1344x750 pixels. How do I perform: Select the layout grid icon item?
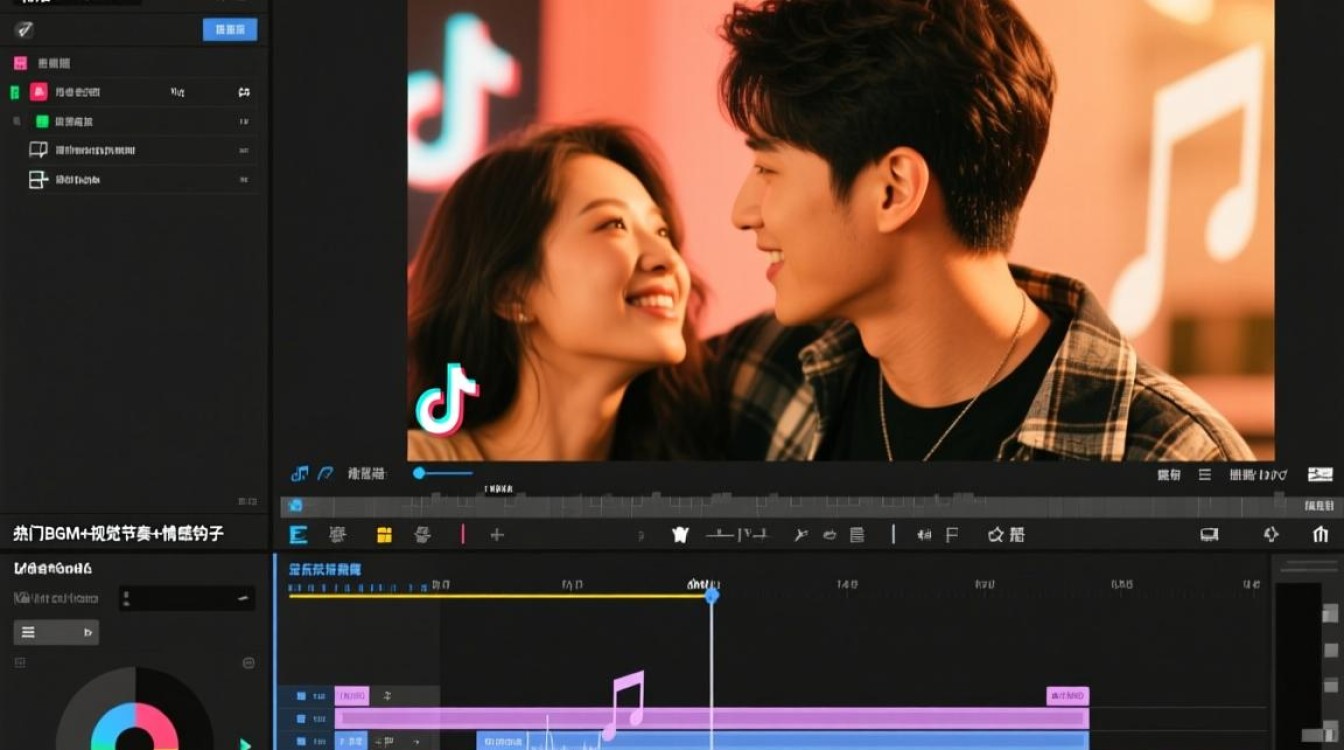pyautogui.click(x=39, y=180)
